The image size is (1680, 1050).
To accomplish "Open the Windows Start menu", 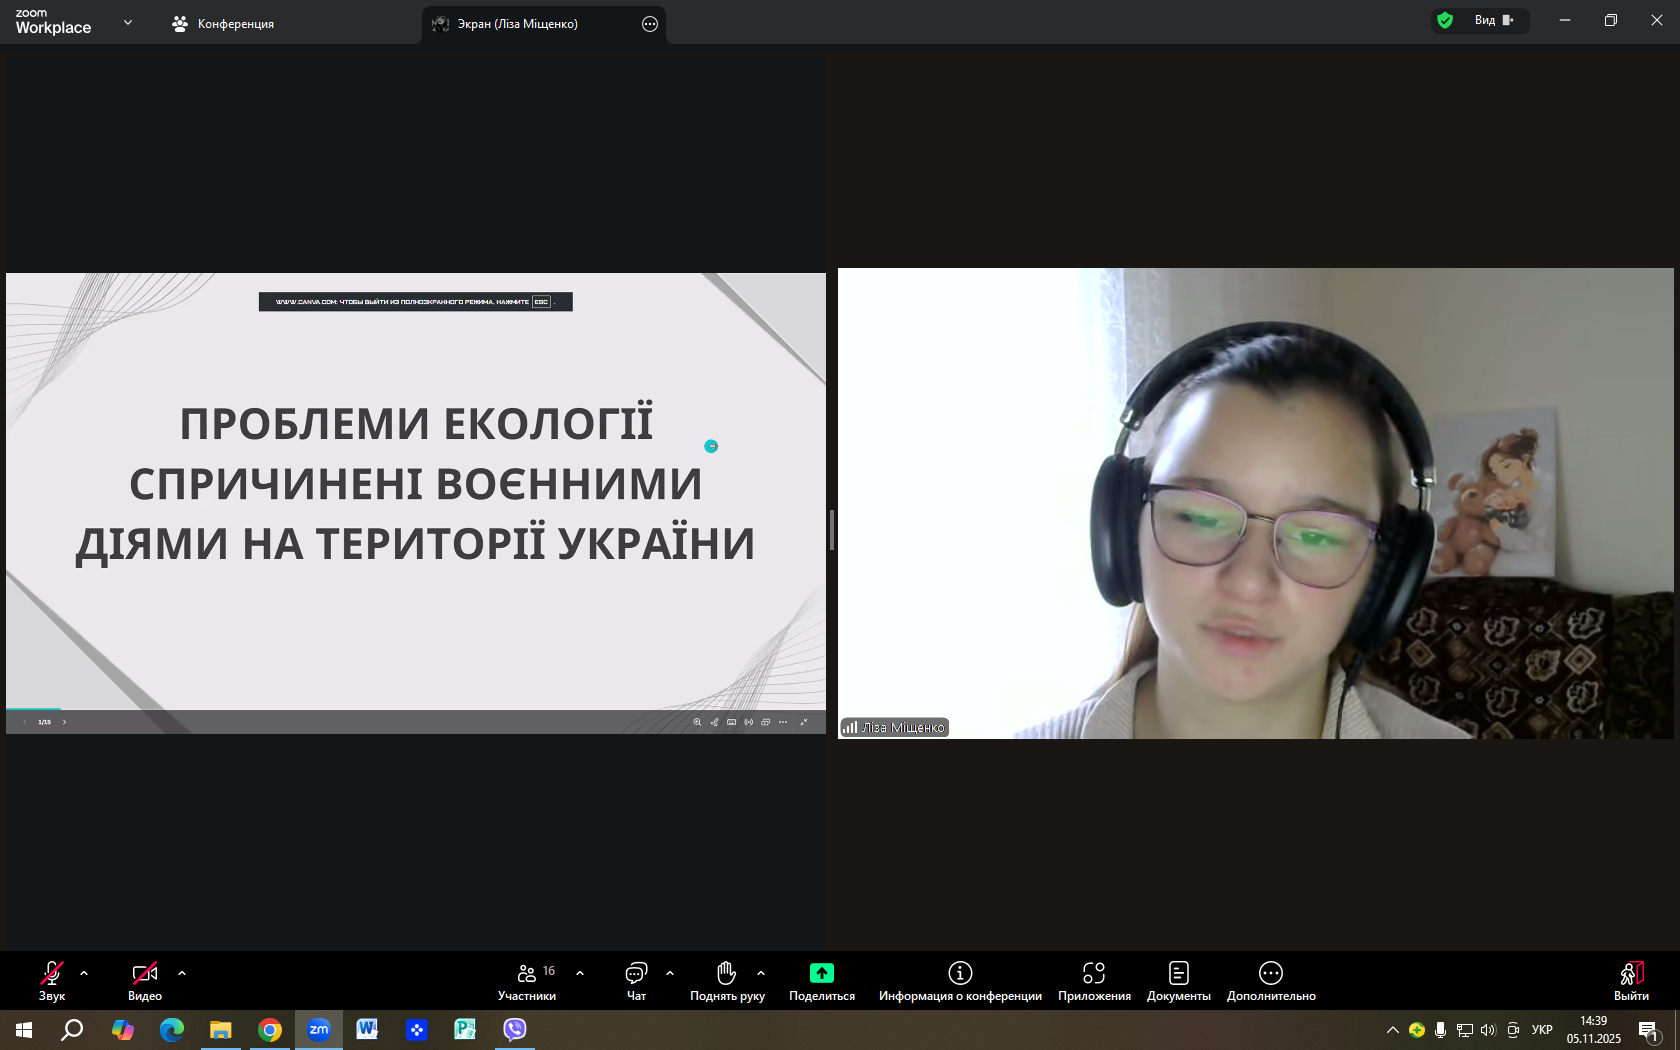I will coord(24,1029).
